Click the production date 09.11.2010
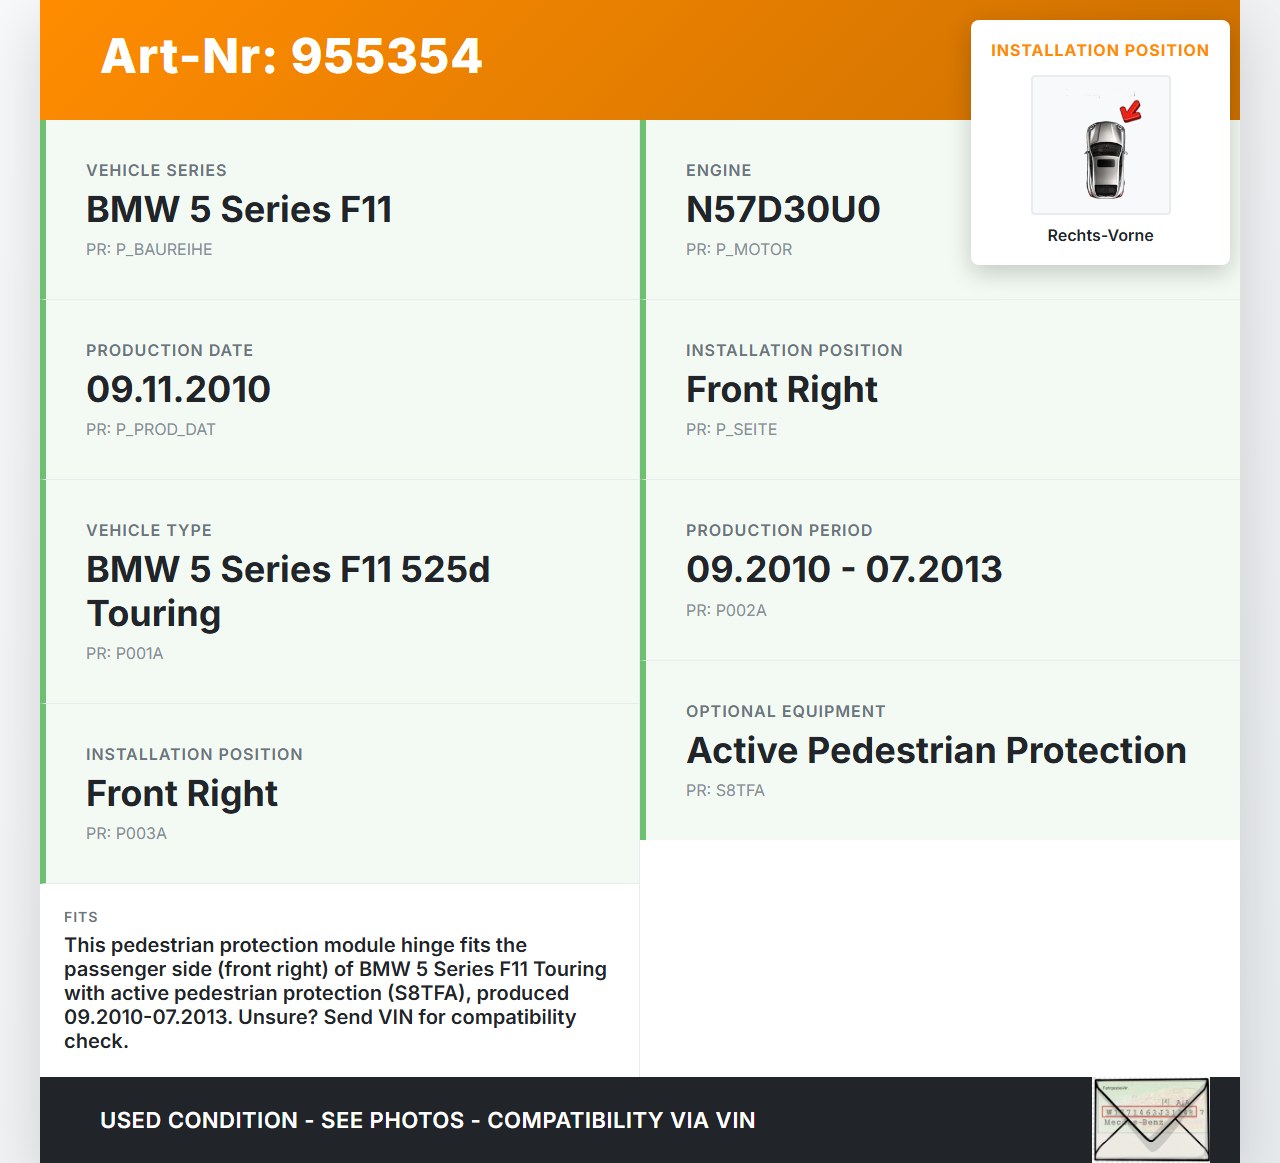 (x=178, y=389)
